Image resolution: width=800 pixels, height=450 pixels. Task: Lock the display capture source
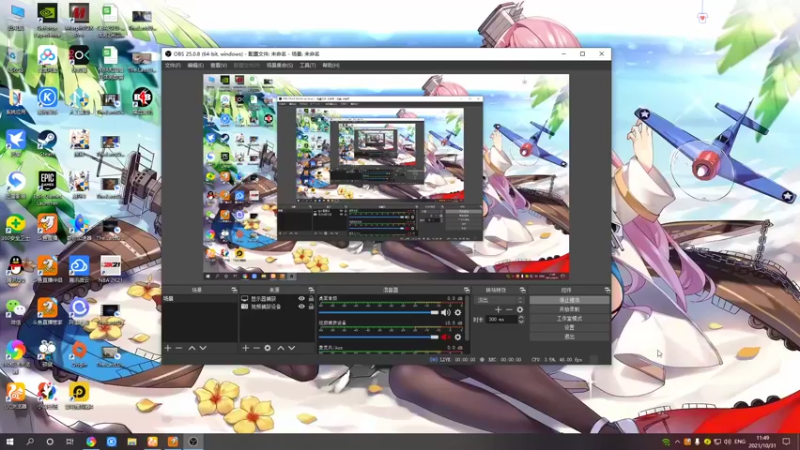pos(311,298)
